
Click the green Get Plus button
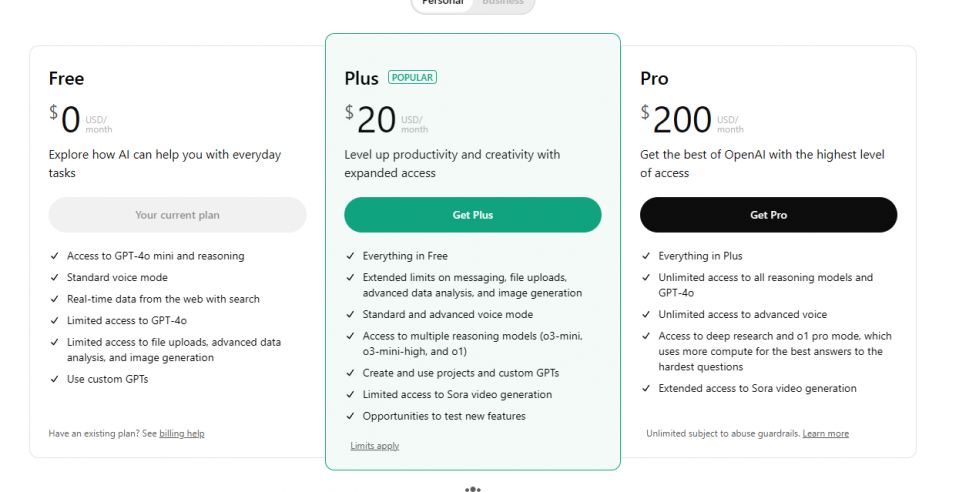click(473, 215)
